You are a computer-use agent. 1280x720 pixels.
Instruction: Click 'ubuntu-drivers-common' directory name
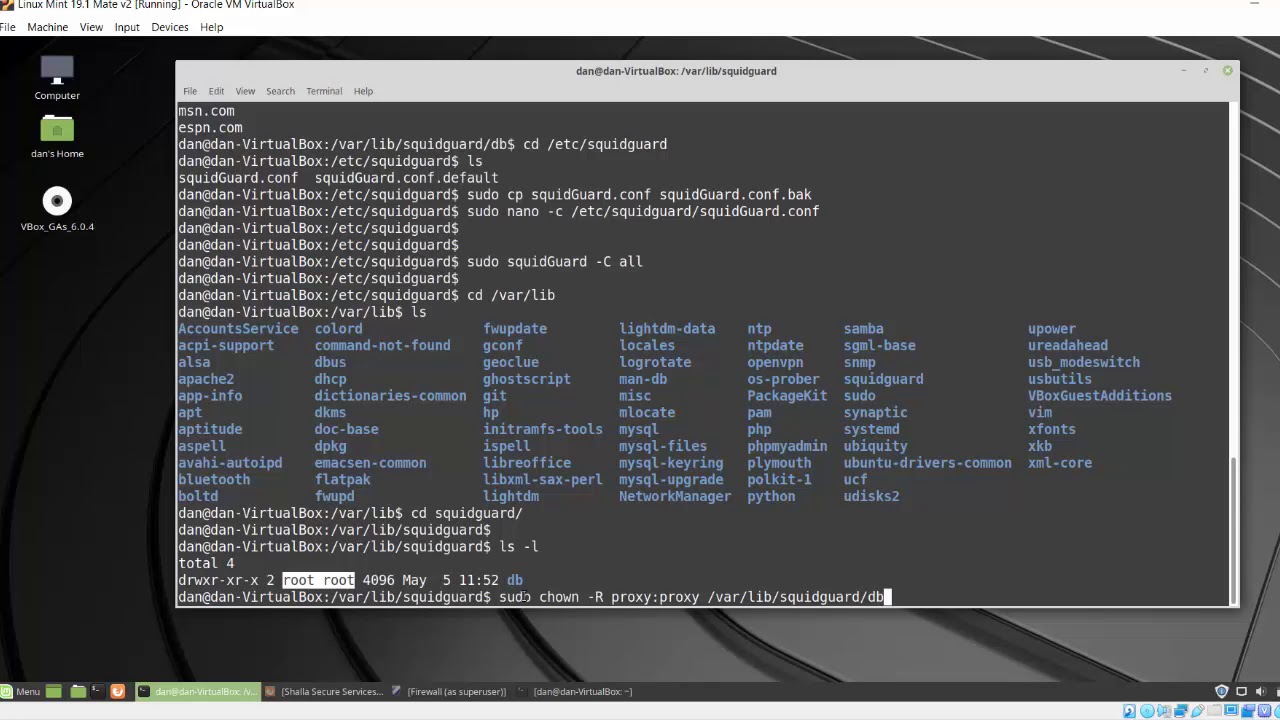point(927,463)
